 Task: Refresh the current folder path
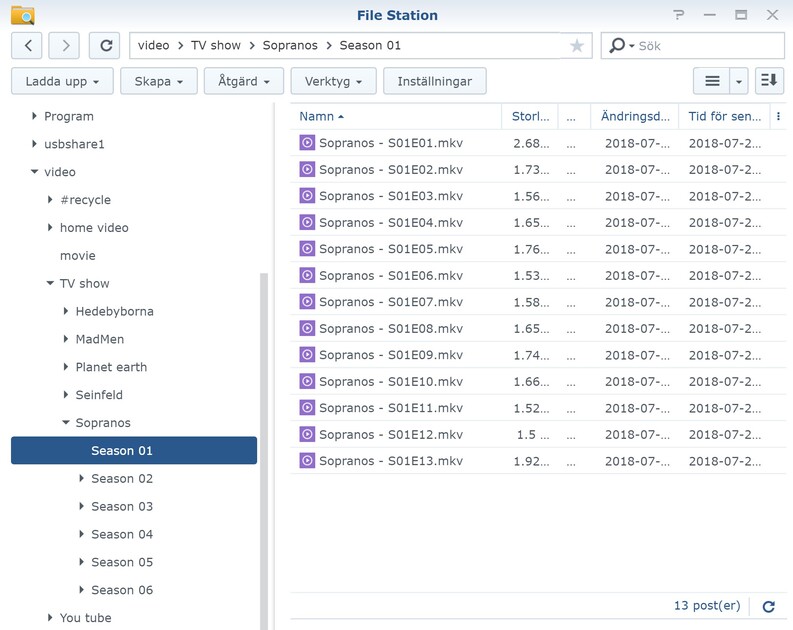click(x=104, y=46)
